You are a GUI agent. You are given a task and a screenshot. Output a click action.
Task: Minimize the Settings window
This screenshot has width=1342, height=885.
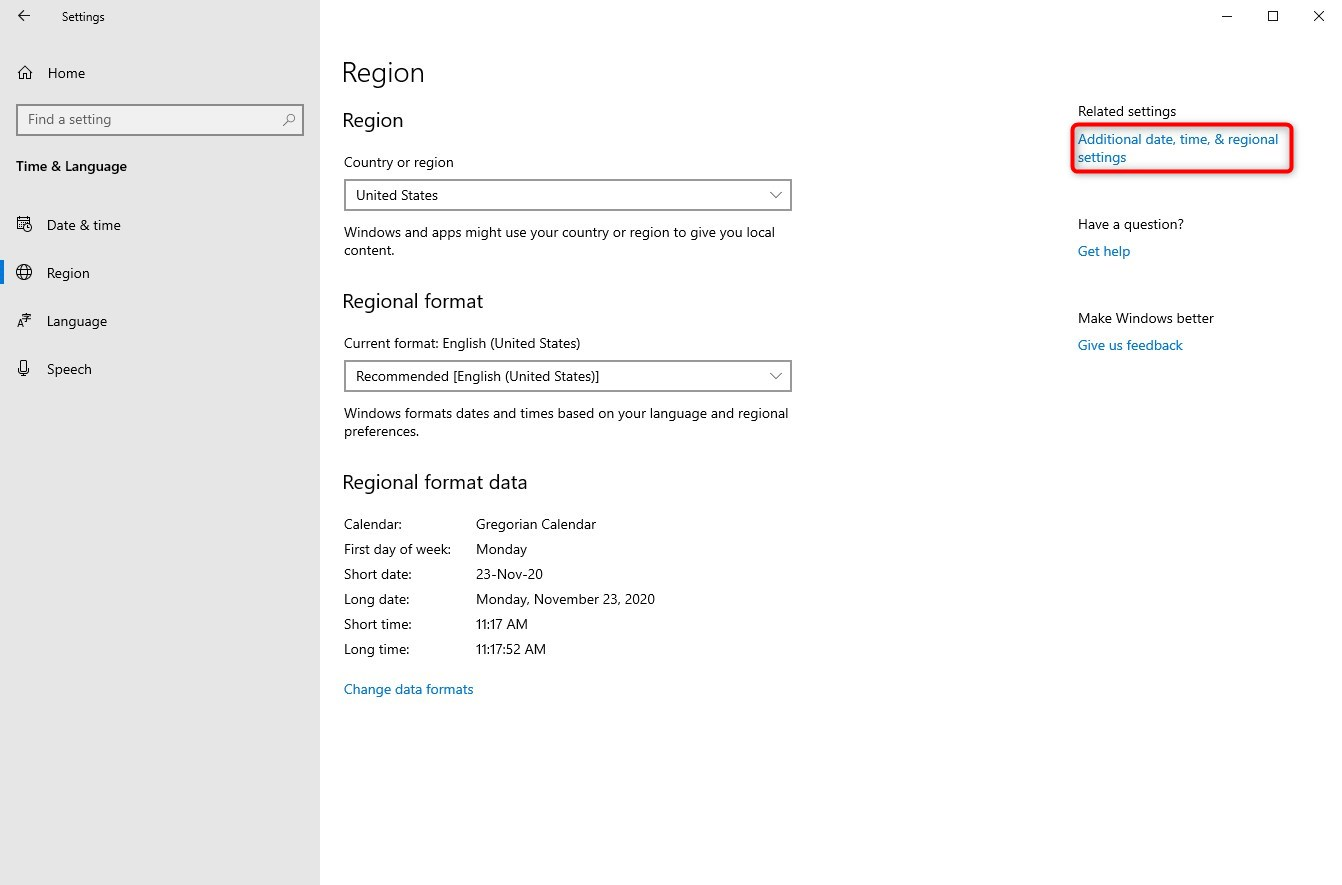pos(1227,16)
